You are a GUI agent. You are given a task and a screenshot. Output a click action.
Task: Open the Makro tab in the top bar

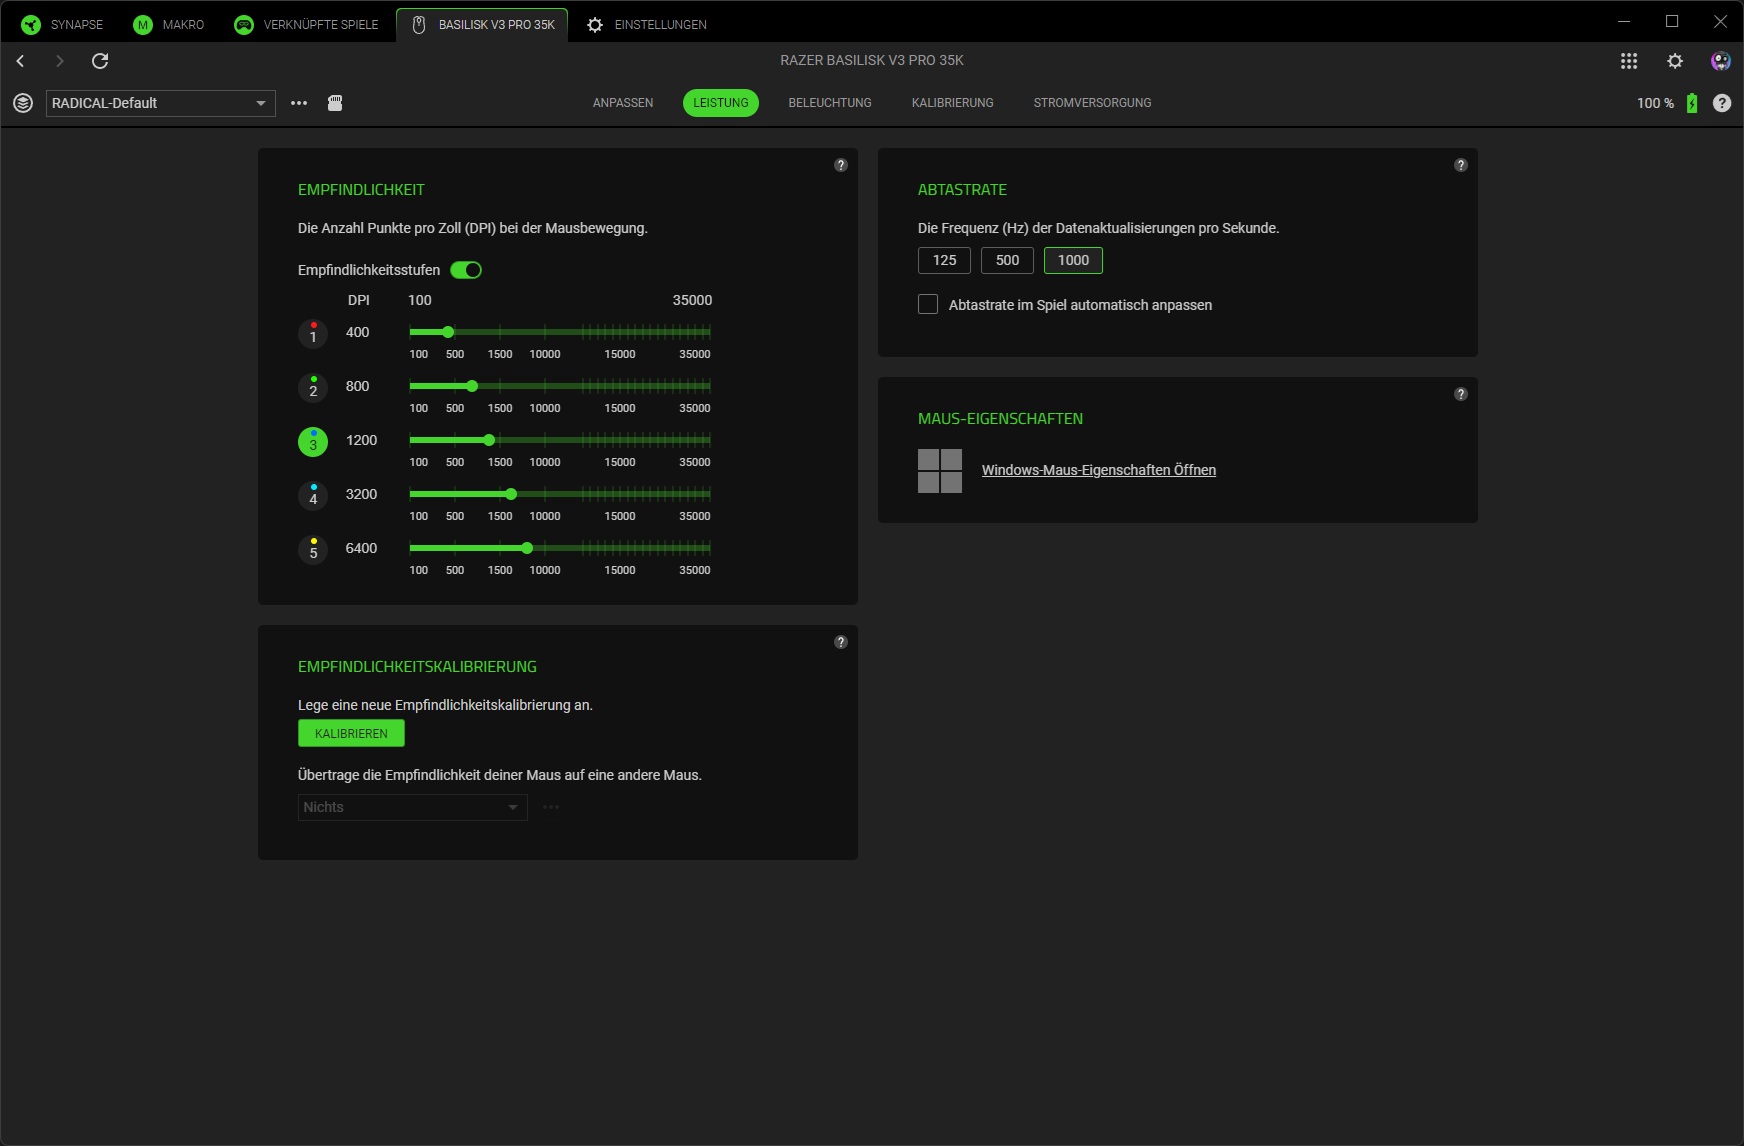pyautogui.click(x=169, y=24)
